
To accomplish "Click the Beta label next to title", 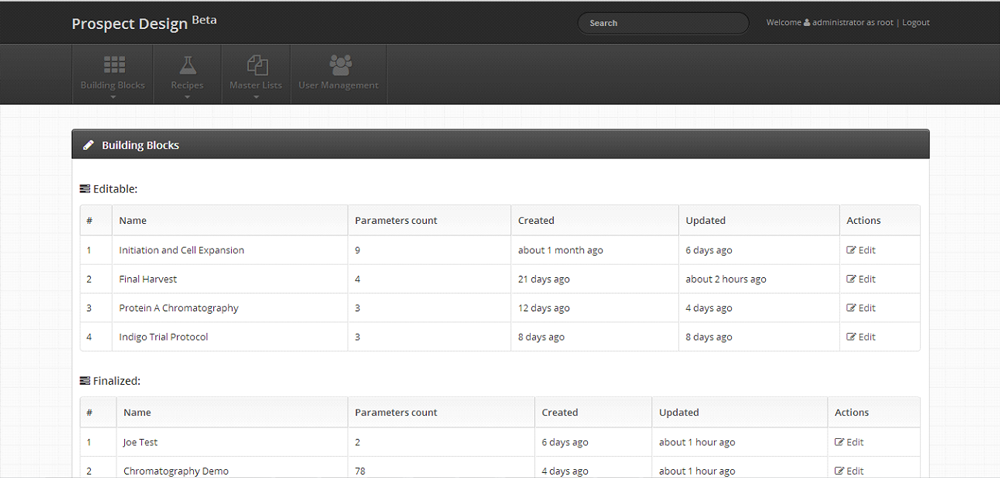I will click(x=204, y=20).
